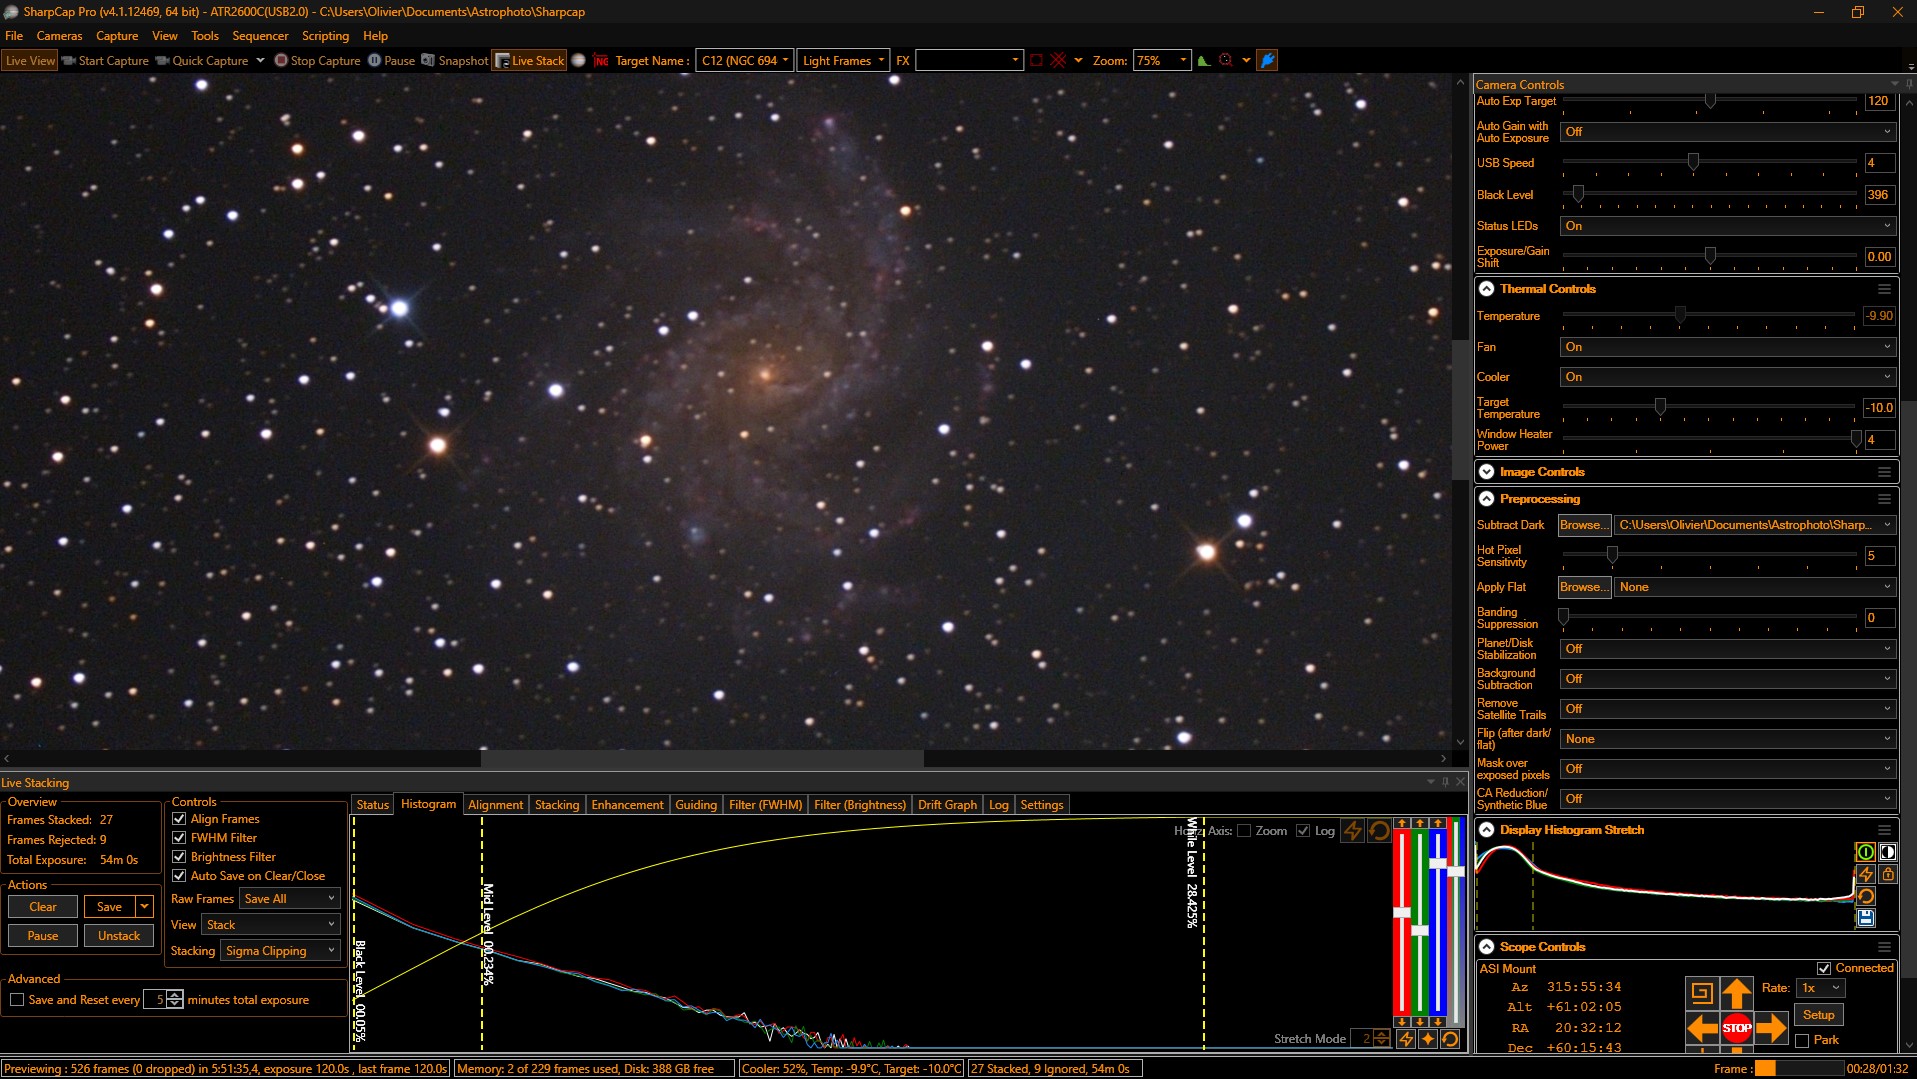This screenshot has width=1917, height=1079.
Task: Click the Hot Pixel Sensitivity slider handle
Action: (x=1611, y=555)
